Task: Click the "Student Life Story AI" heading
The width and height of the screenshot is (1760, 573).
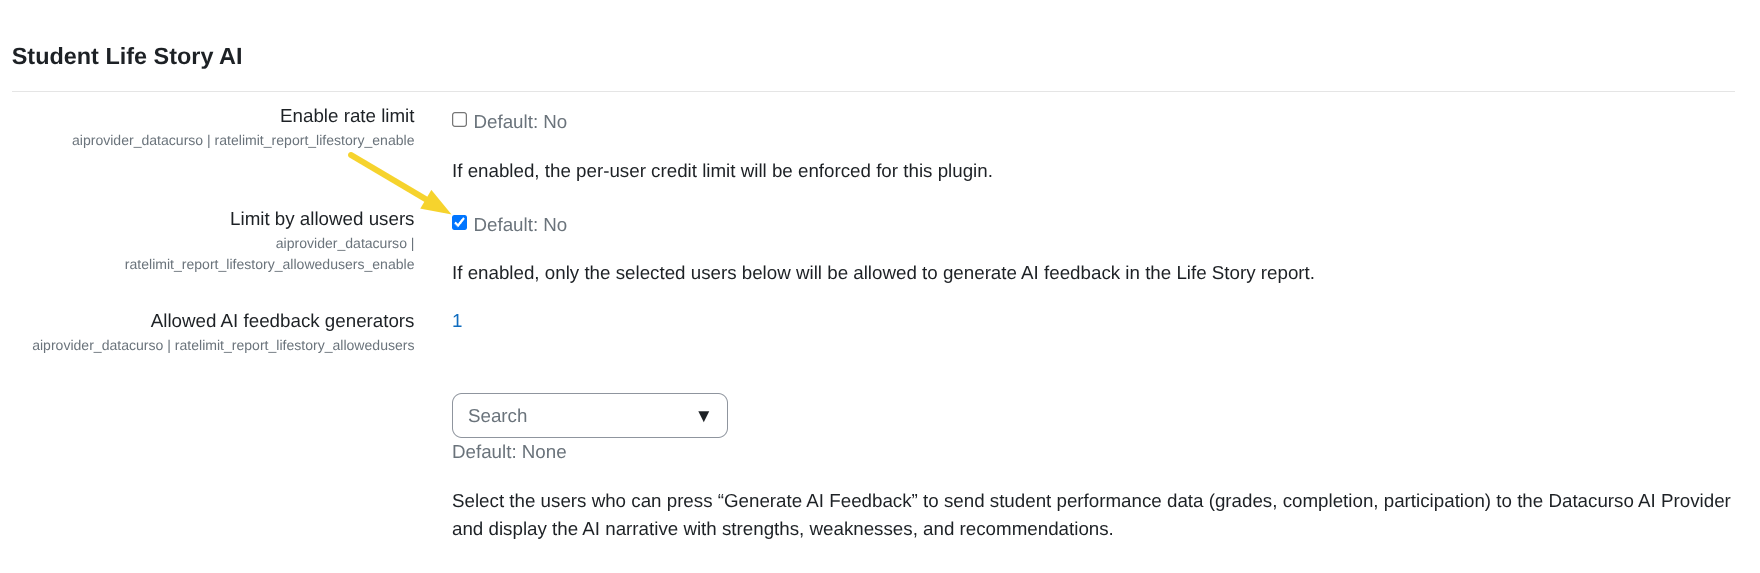Action: point(127,56)
